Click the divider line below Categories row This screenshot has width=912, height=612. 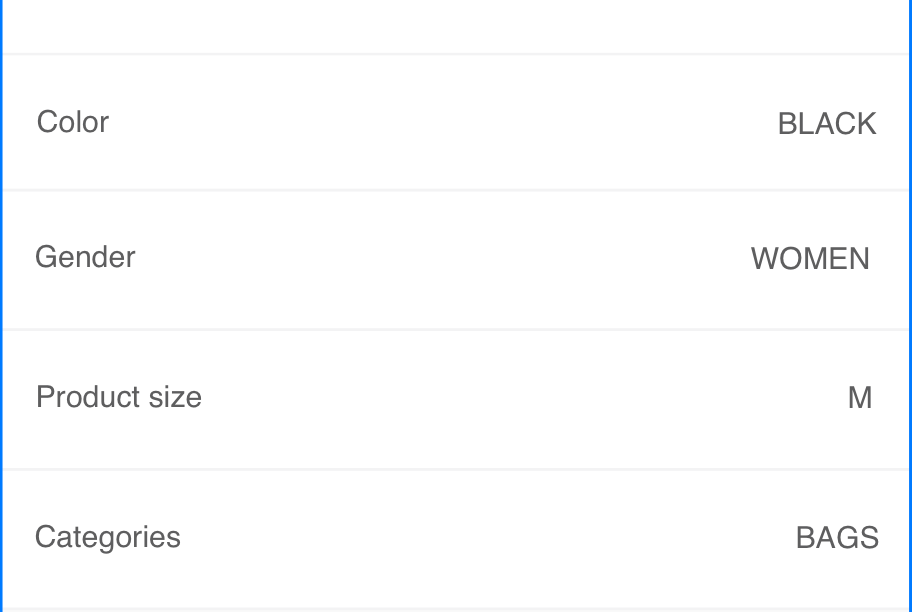pos(456,608)
